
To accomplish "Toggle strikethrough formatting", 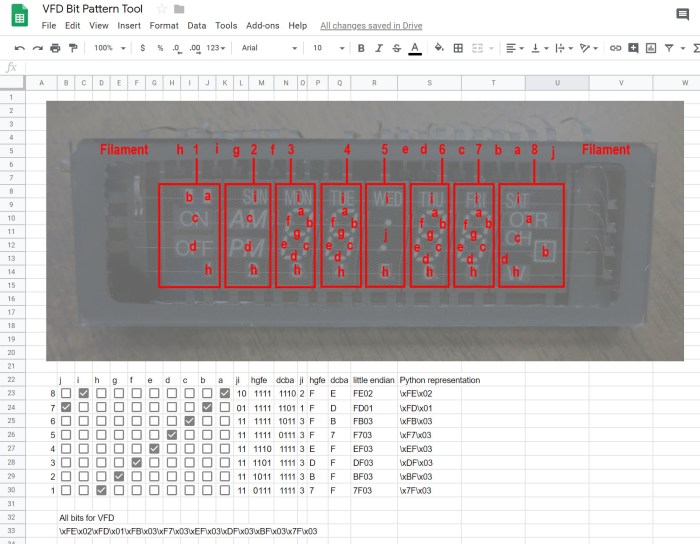I will pos(396,48).
